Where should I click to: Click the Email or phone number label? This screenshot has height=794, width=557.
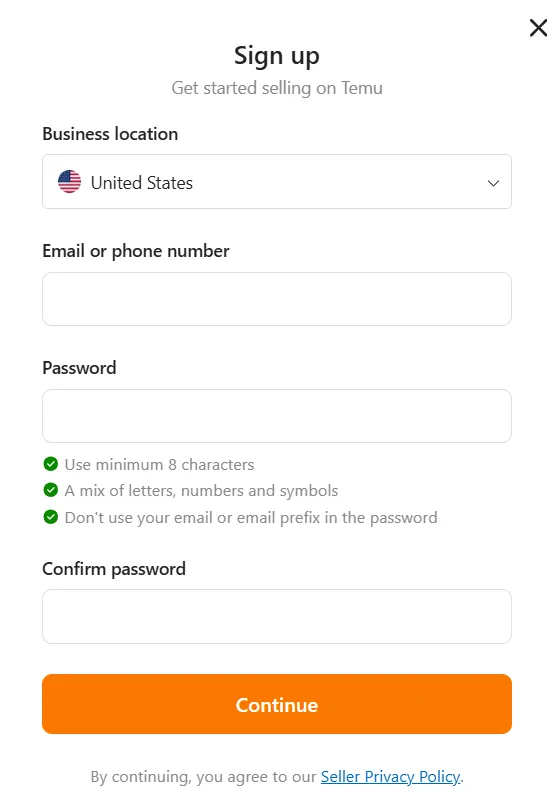point(136,251)
